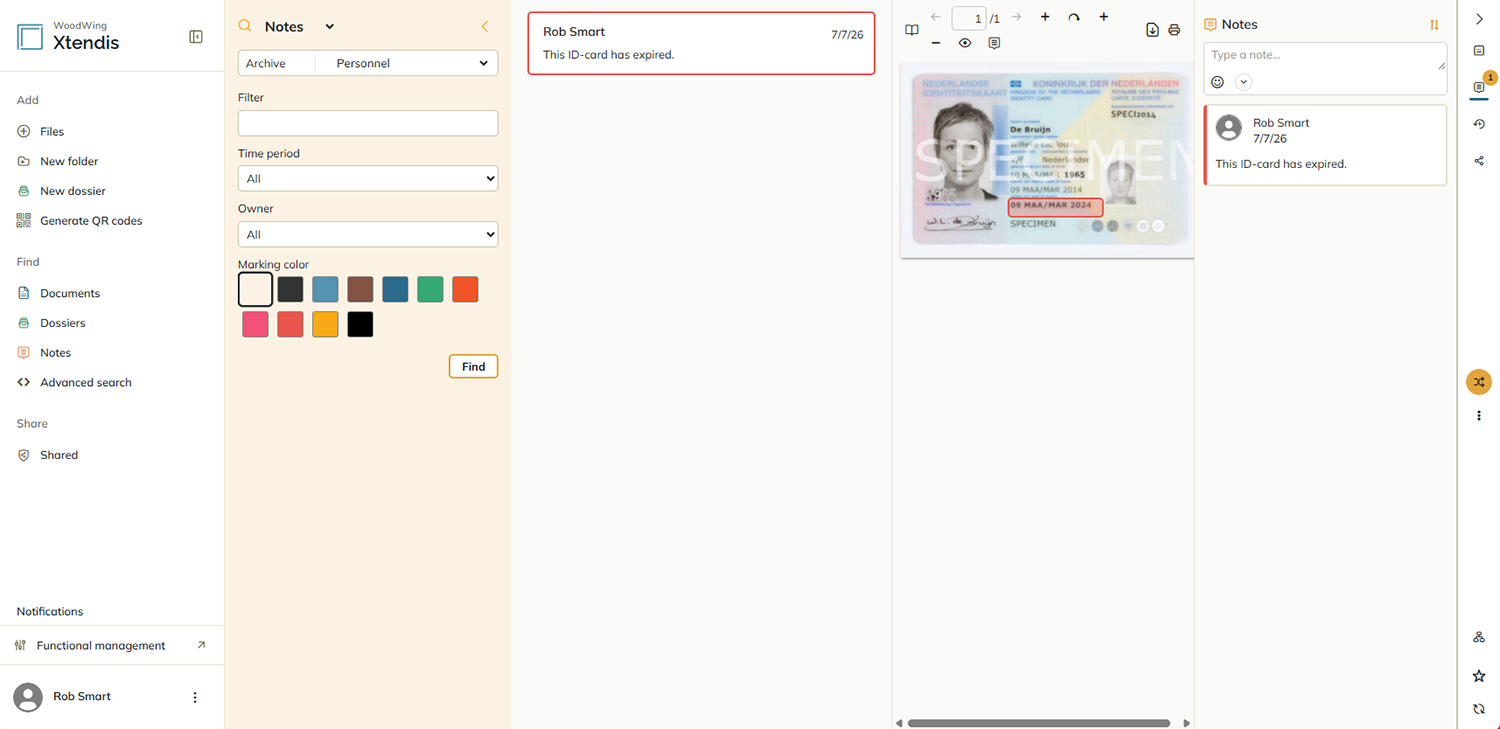The image size is (1500, 729).
Task: Open the Archive Personnel dropdown
Action: (368, 63)
